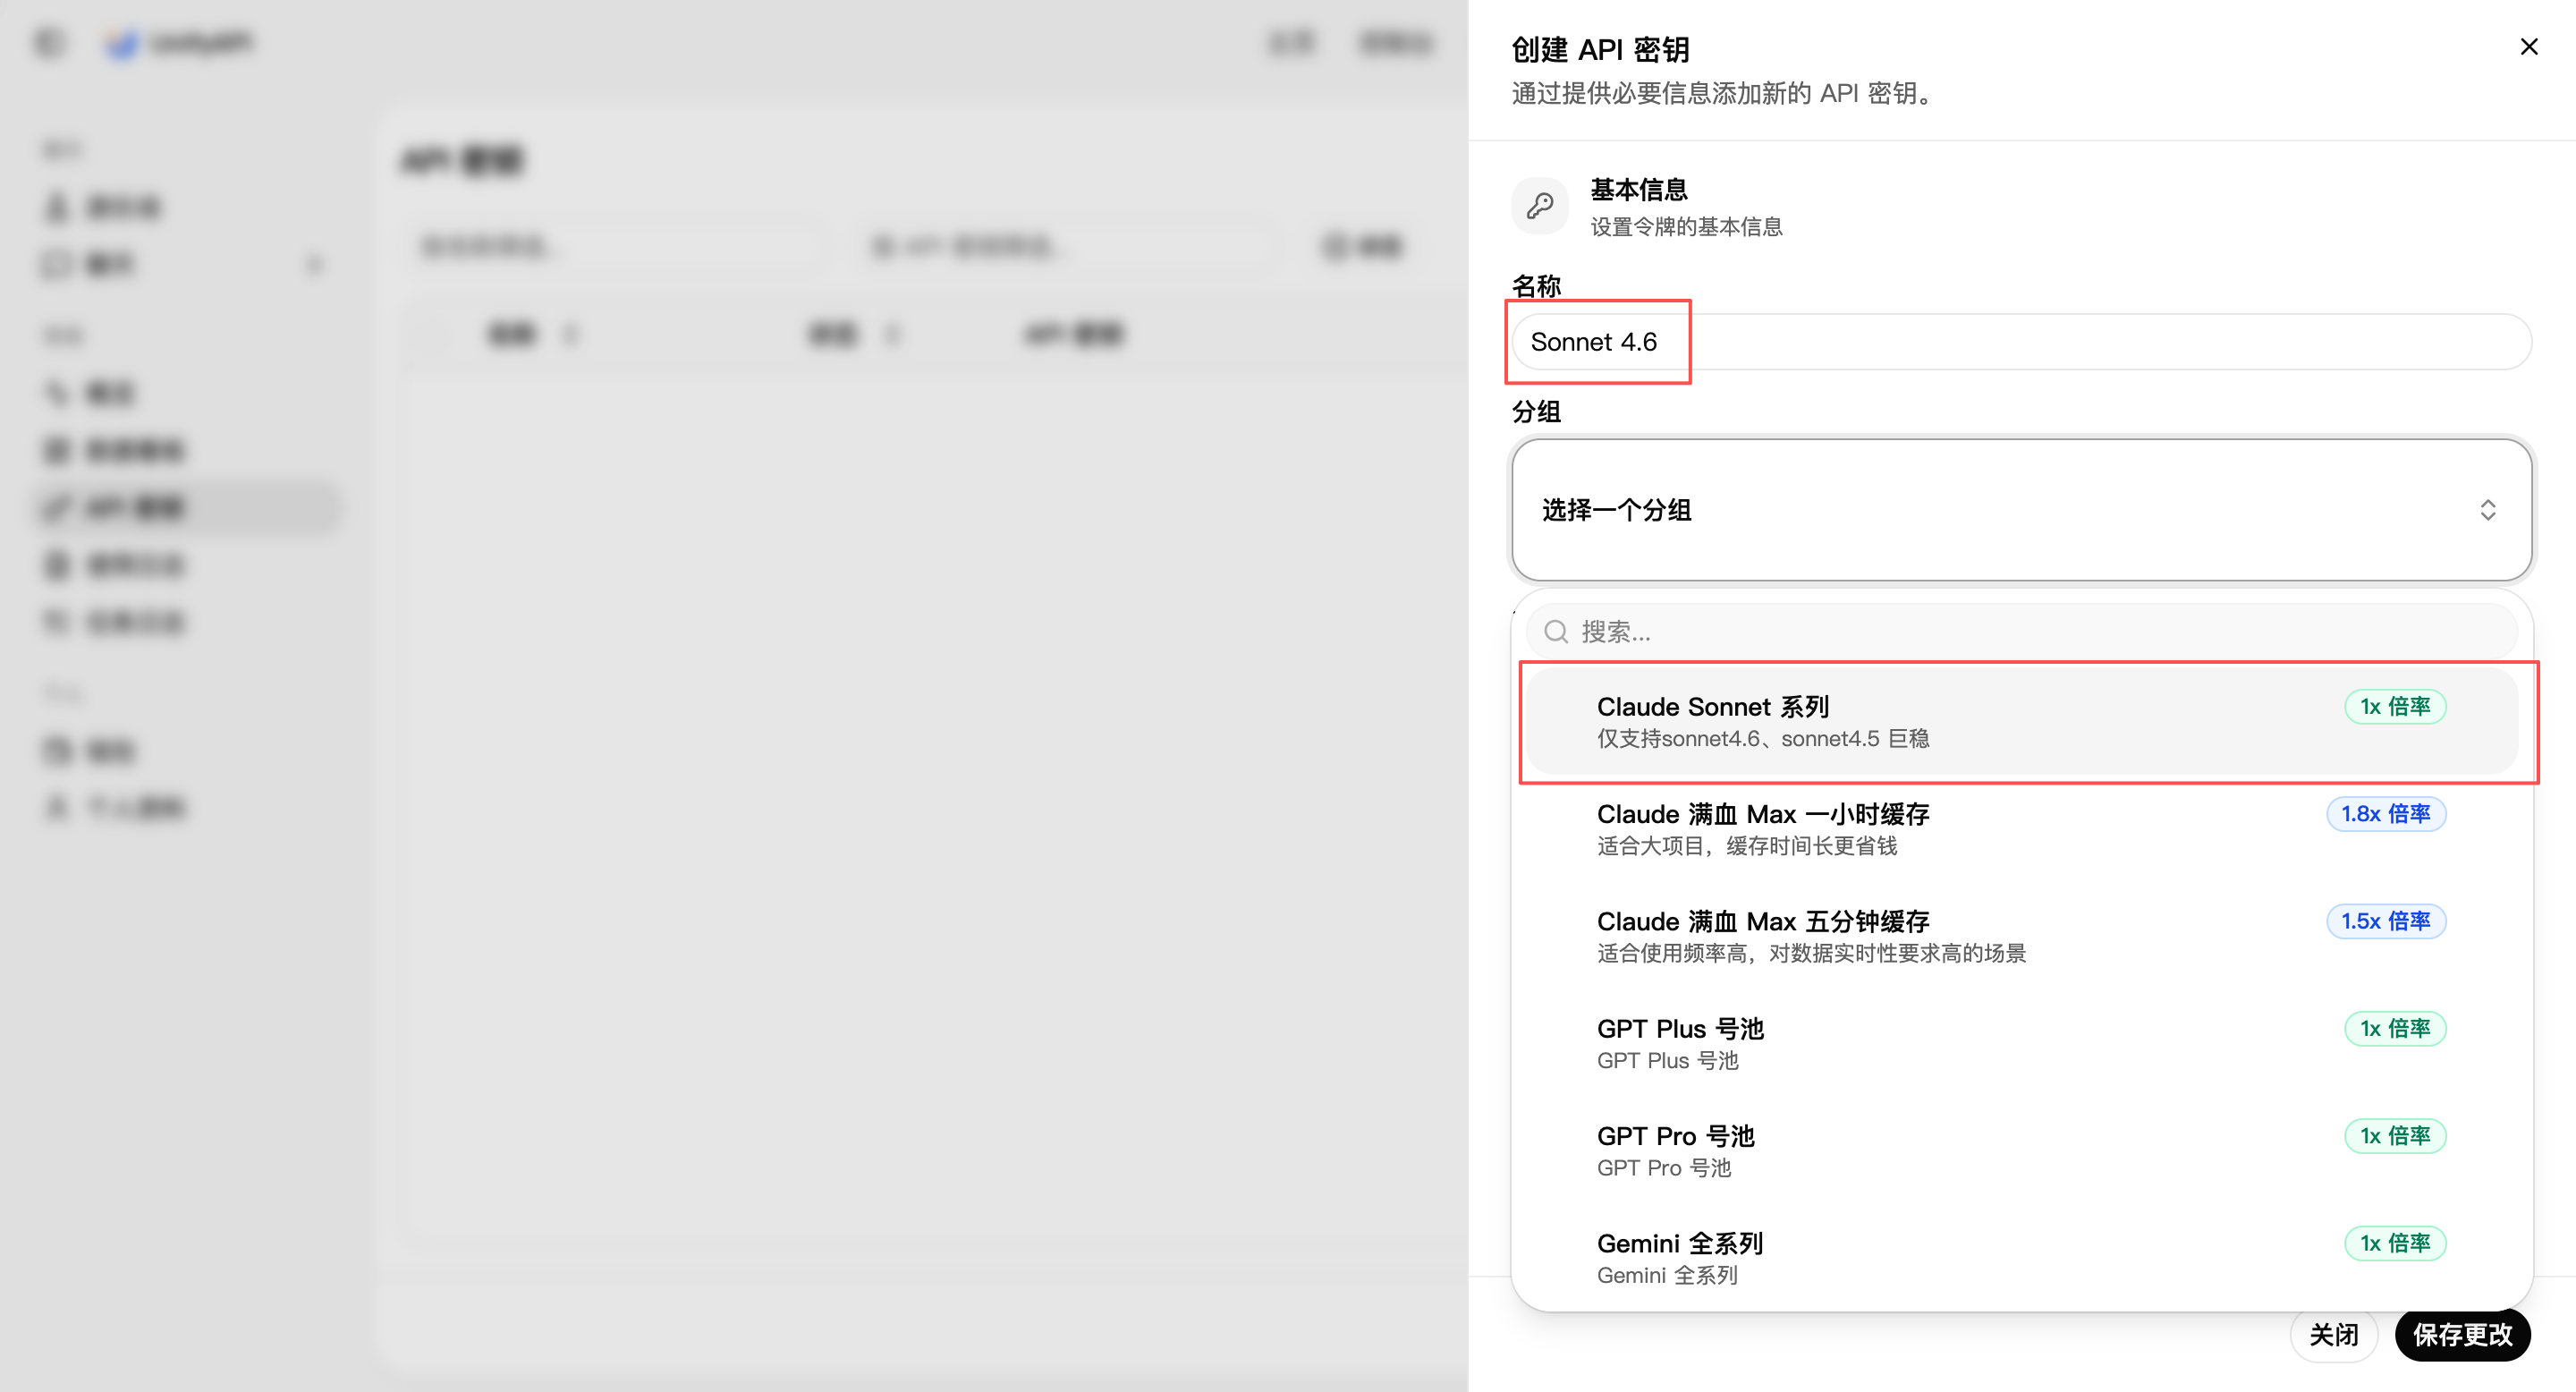Choose the GPT Plus 号池 group
This screenshot has height=1392, width=2576.
[x=2021, y=1044]
